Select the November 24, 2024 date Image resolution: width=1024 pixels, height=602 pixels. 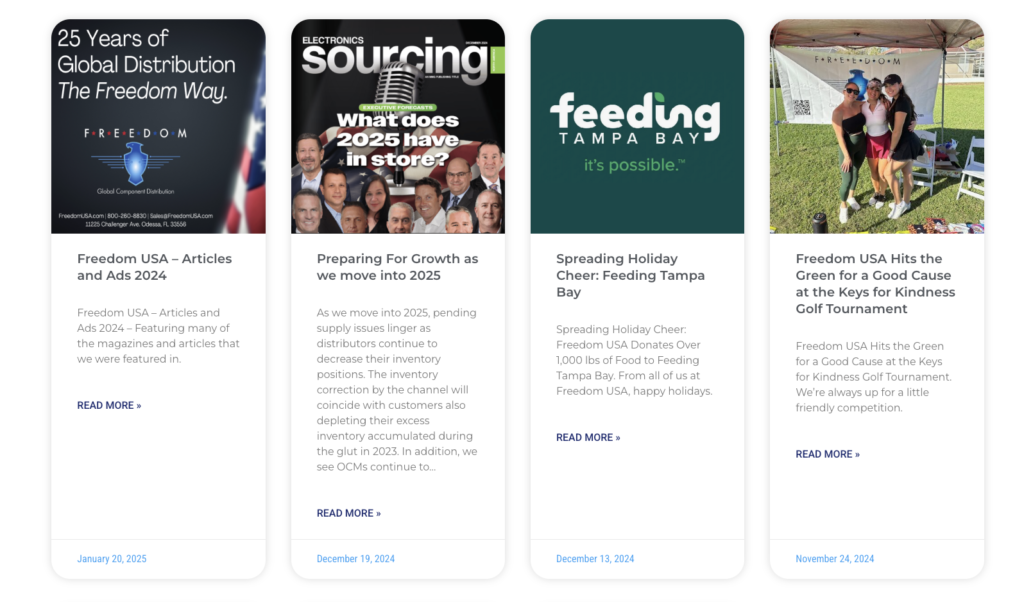835,559
